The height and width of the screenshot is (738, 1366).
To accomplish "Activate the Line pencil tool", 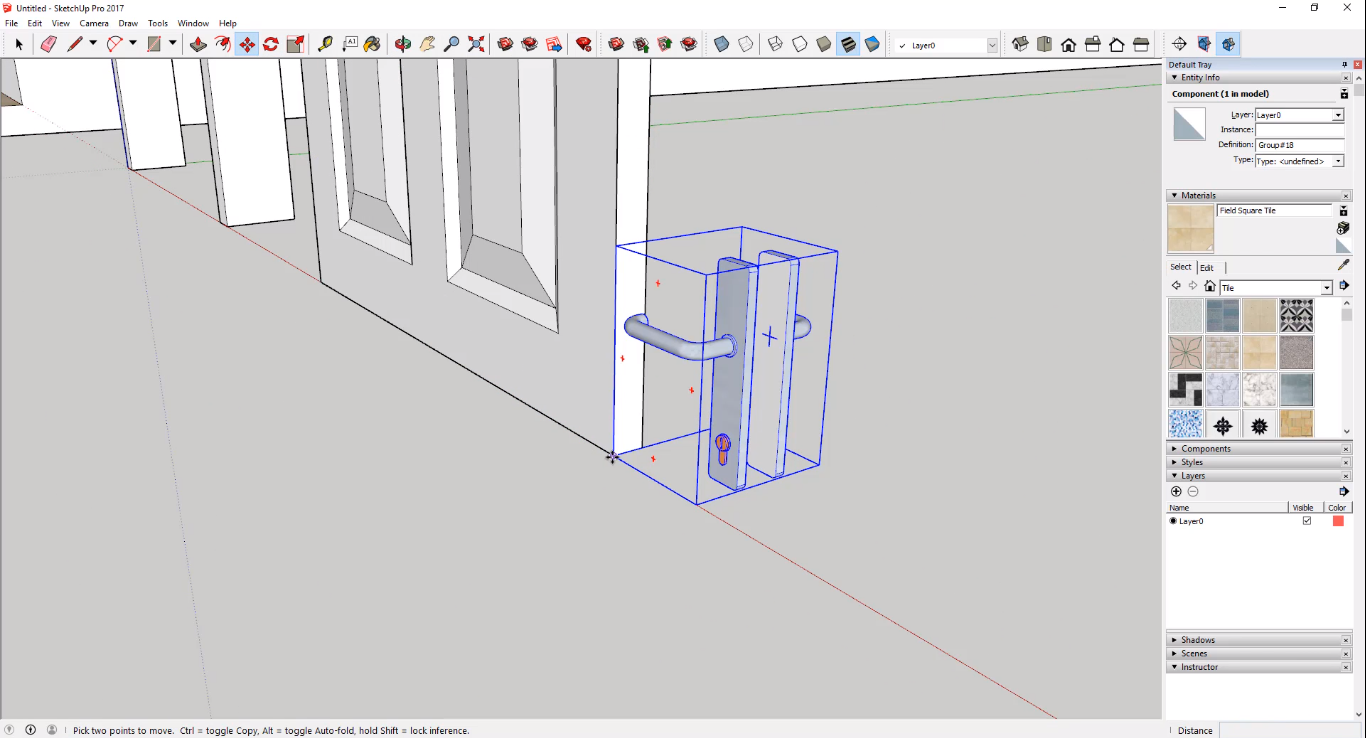I will 75,44.
